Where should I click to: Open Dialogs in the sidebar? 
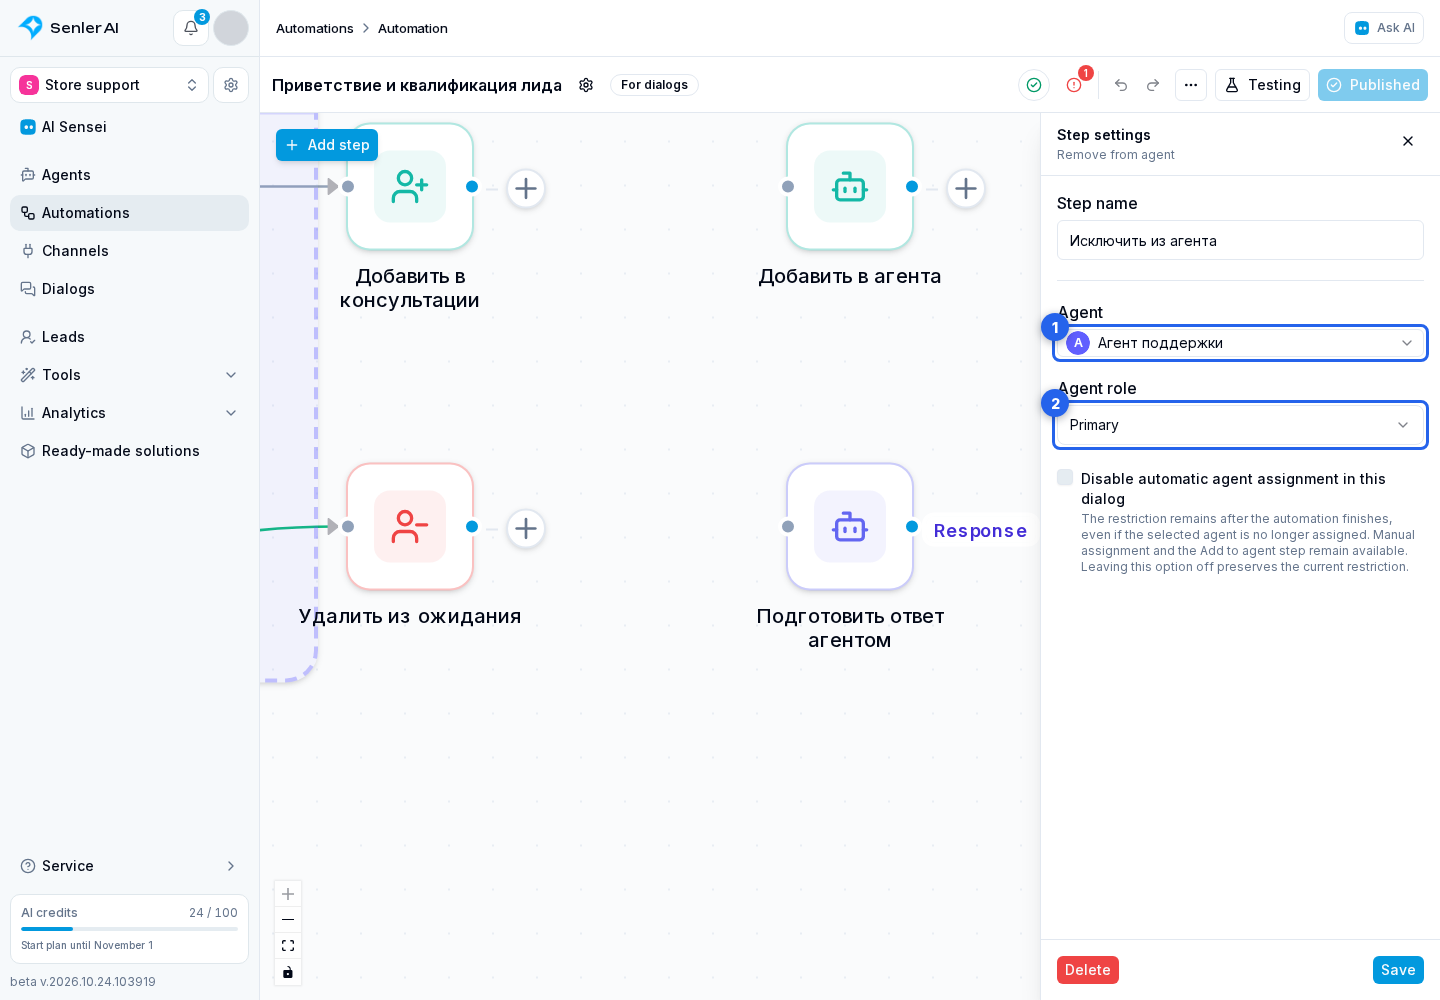[130, 289]
